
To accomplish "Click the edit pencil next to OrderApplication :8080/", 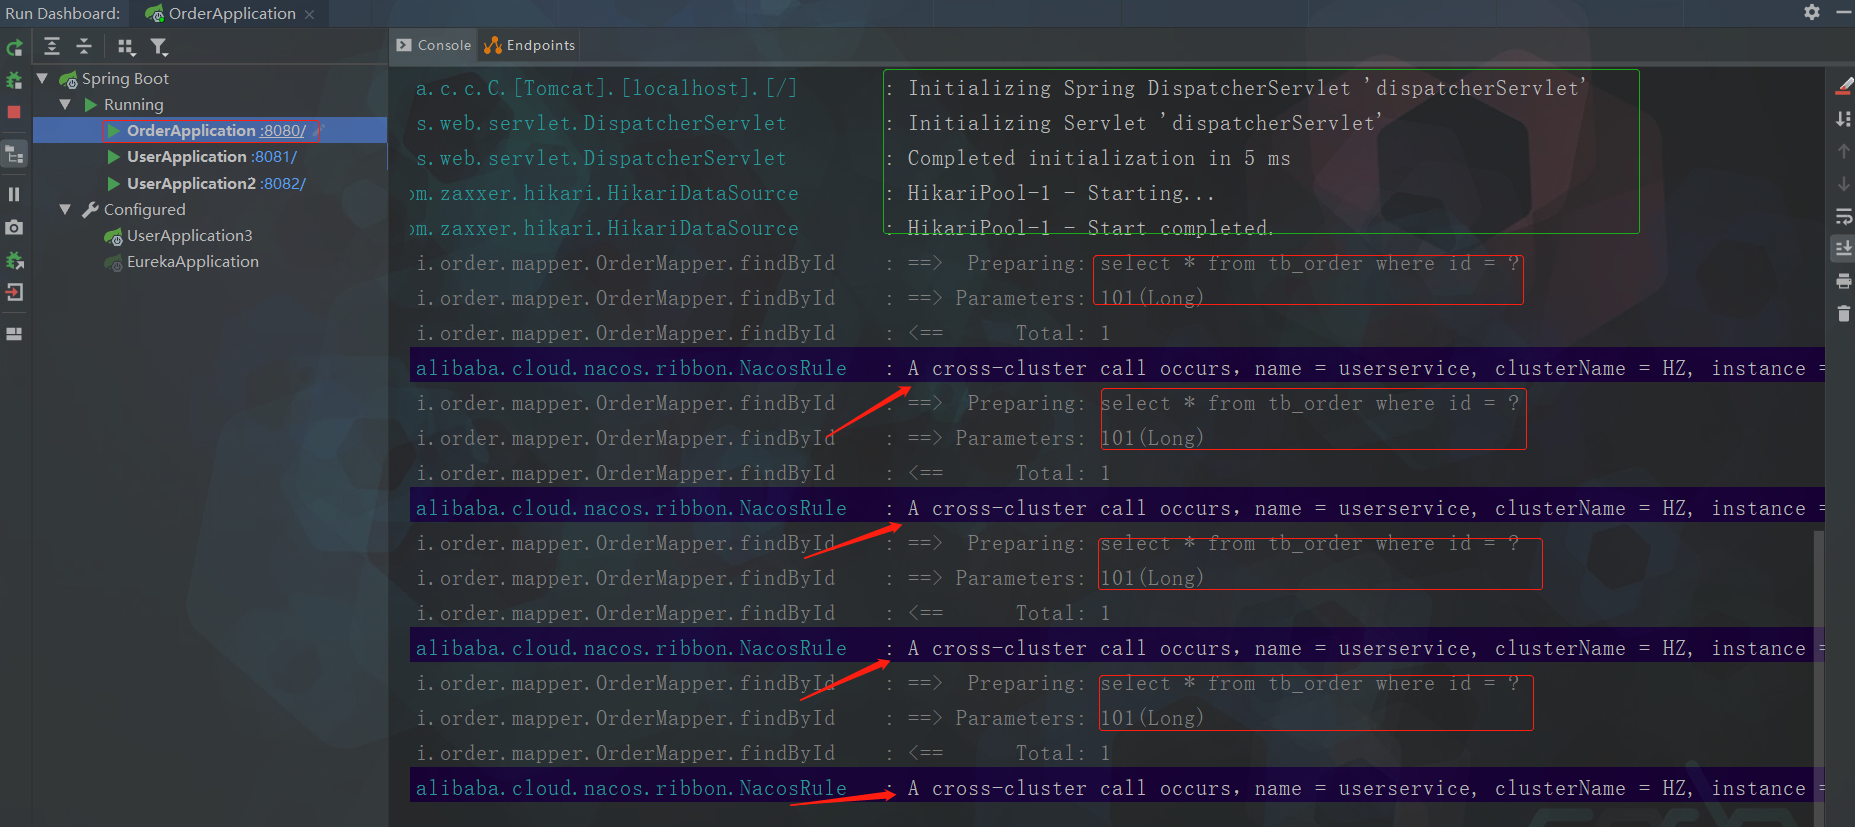I will pos(319,130).
